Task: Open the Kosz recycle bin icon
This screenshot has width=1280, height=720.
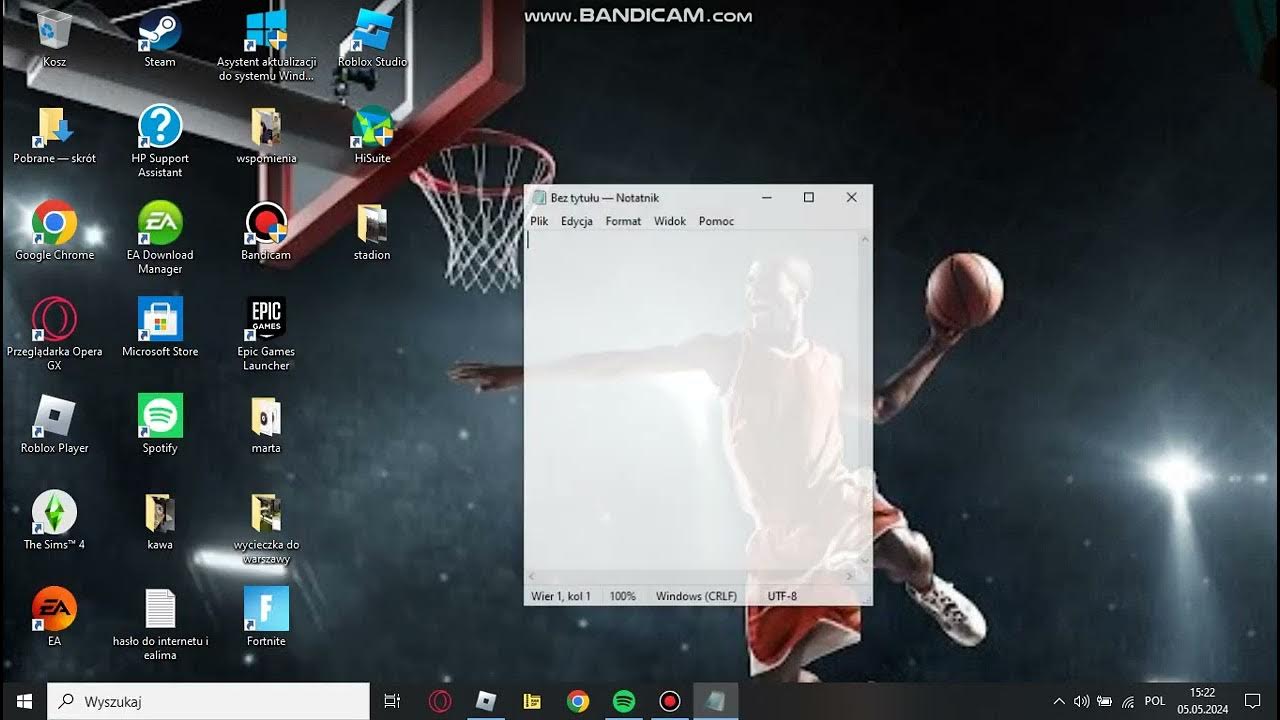Action: (54, 37)
